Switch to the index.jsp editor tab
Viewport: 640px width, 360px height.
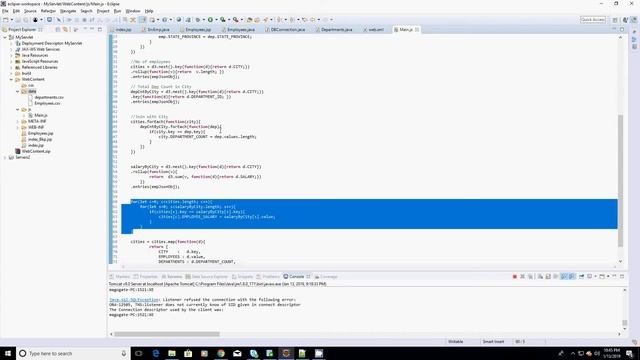123,30
